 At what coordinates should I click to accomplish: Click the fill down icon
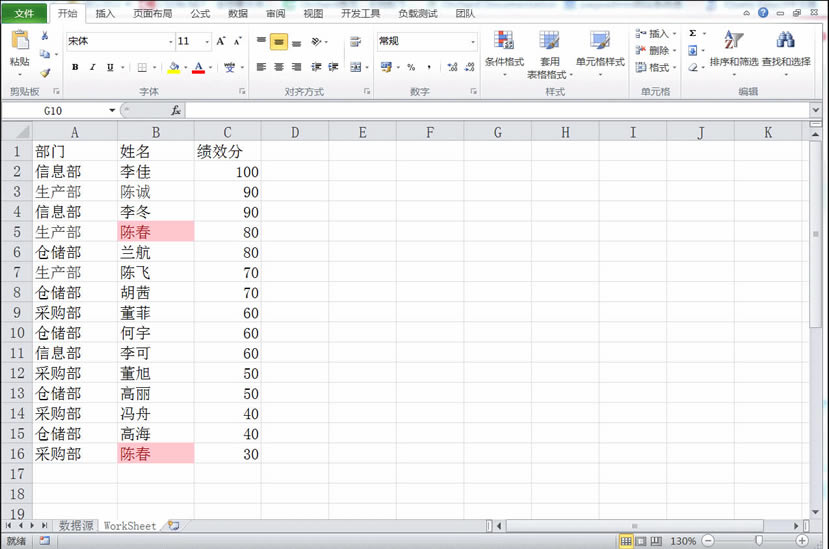click(x=693, y=51)
